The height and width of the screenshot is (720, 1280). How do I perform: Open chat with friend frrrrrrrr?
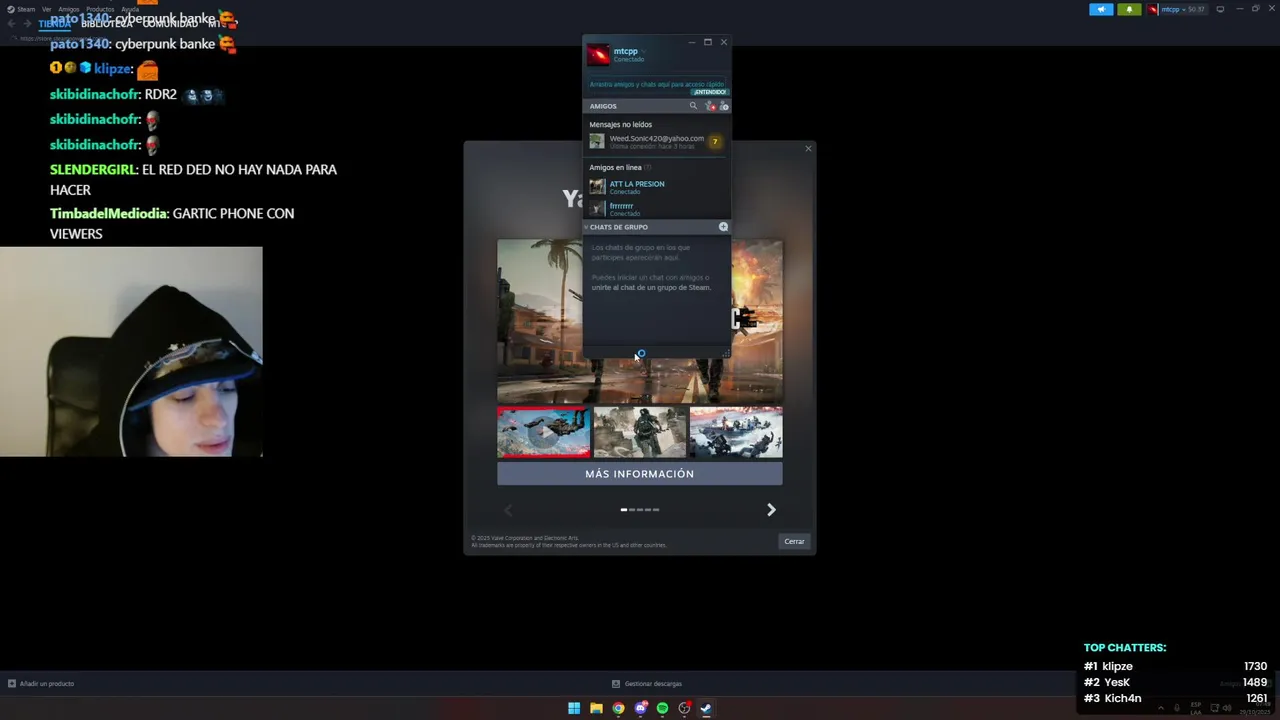click(x=656, y=209)
